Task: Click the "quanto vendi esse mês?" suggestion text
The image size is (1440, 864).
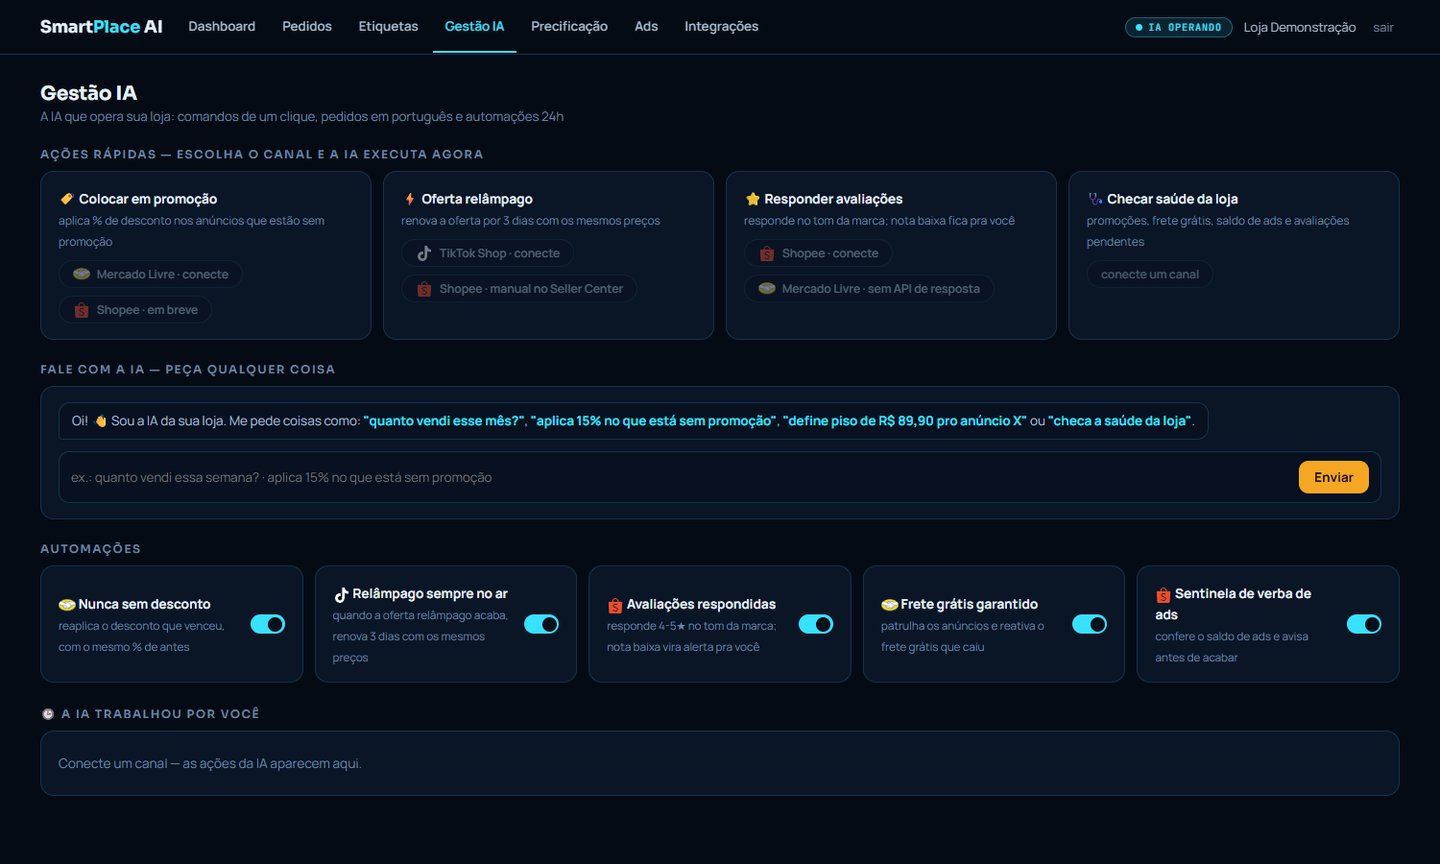Action: click(444, 421)
